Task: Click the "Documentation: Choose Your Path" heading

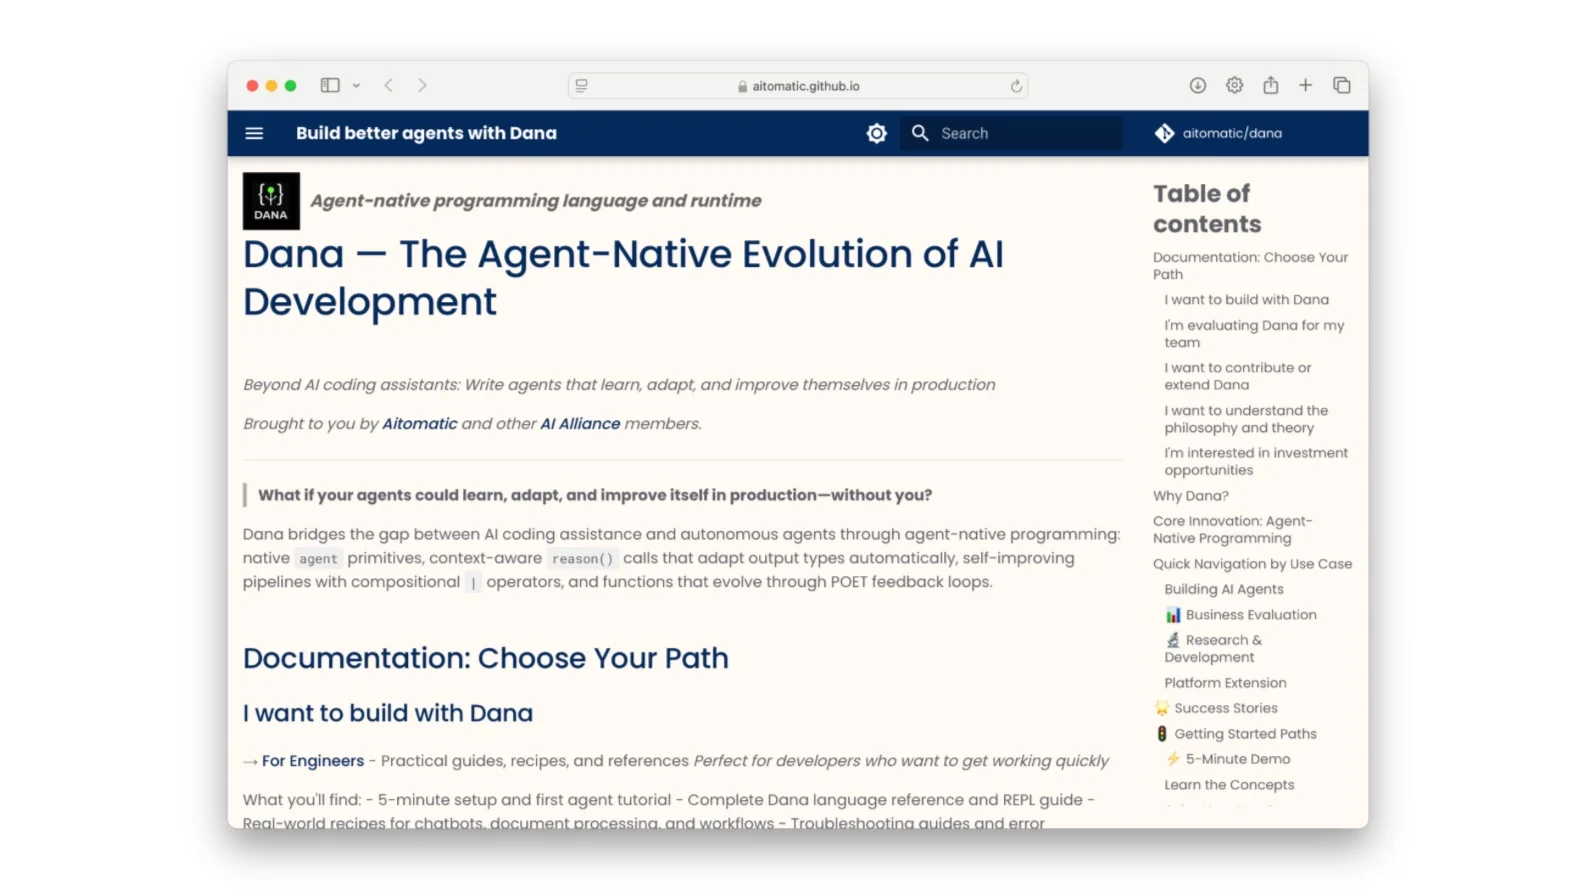Action: pyautogui.click(x=486, y=658)
